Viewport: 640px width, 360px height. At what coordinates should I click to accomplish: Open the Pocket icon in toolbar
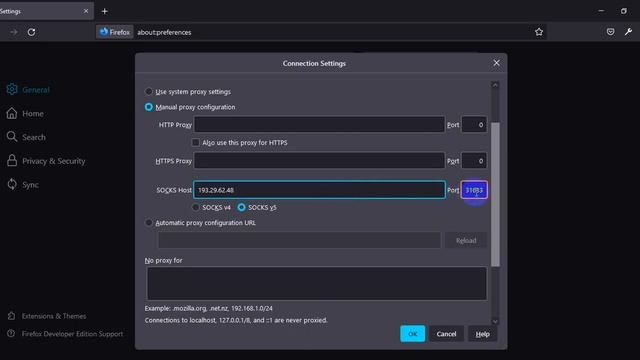coord(610,32)
